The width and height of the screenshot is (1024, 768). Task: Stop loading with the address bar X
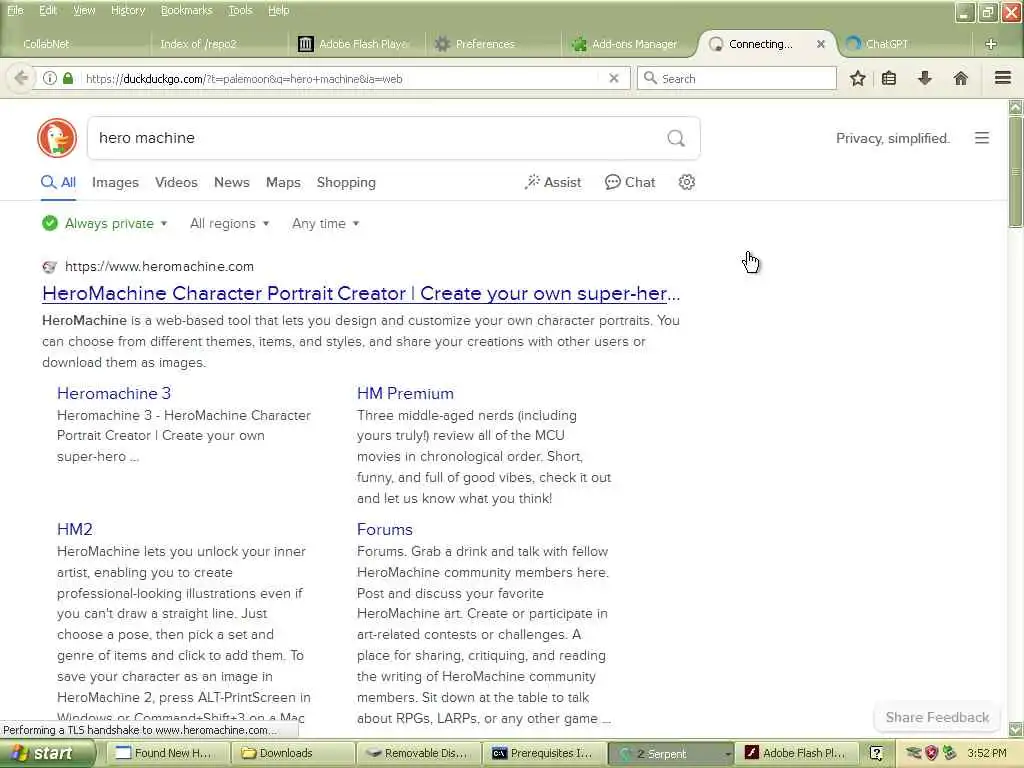pos(614,78)
